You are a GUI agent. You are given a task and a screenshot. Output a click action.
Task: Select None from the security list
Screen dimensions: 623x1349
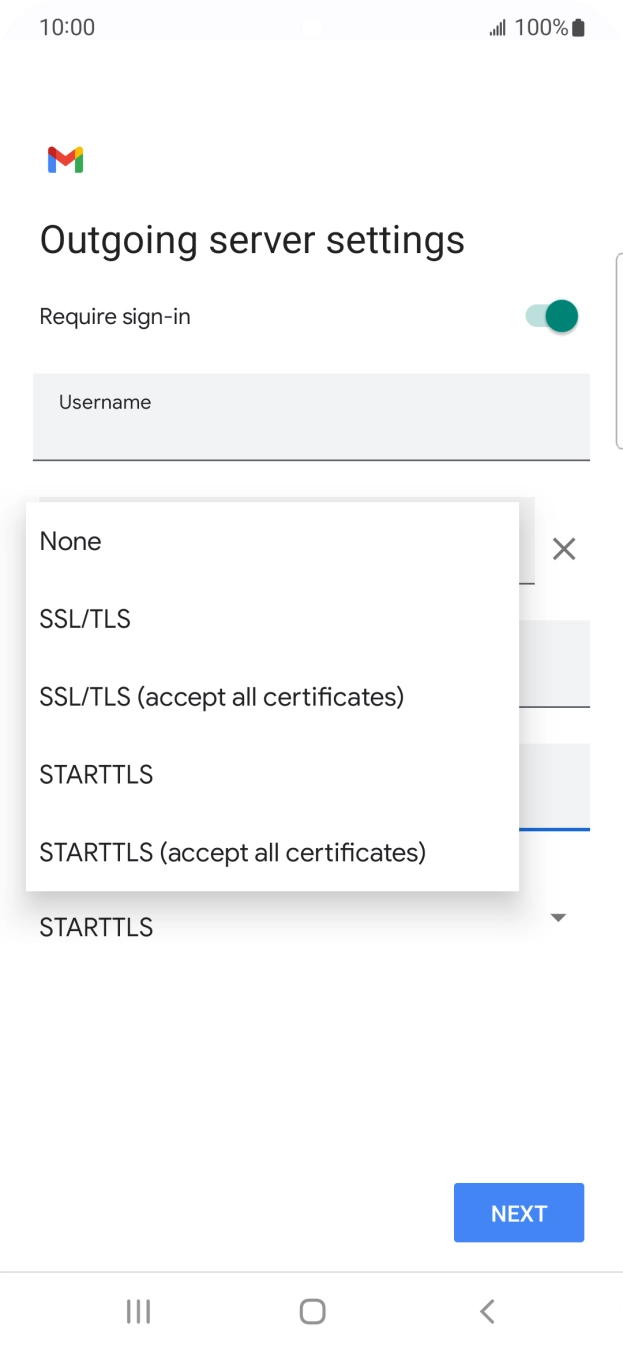pos(71,541)
